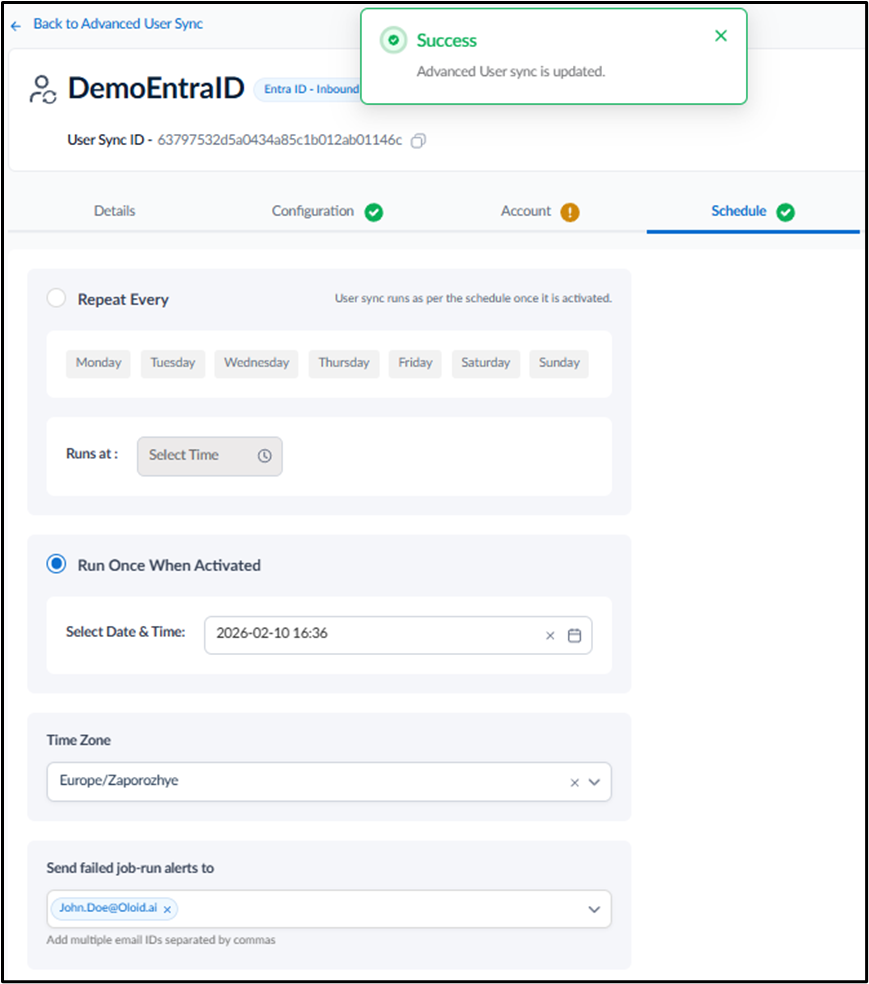Viewport: 869px width, 984px height.
Task: Toggle Saturday in repeat days
Action: tap(486, 363)
